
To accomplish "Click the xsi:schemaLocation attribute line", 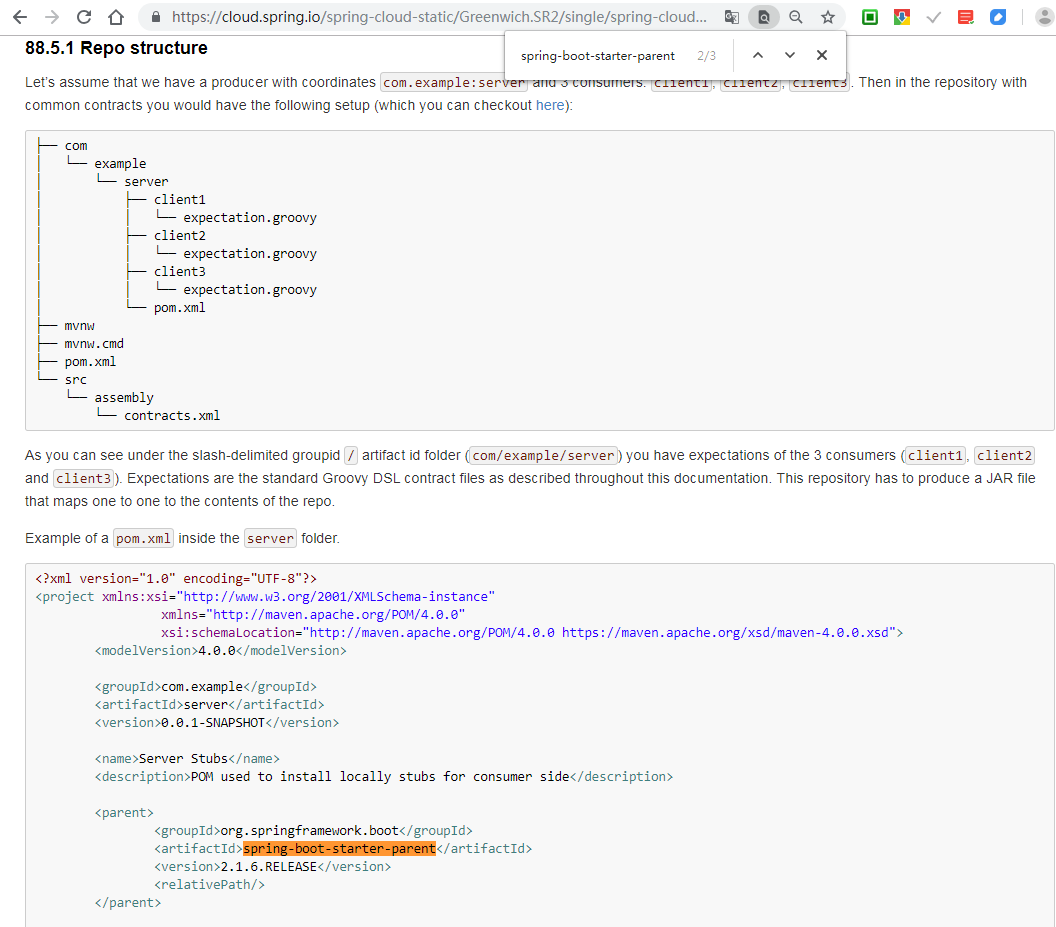I will (532, 633).
